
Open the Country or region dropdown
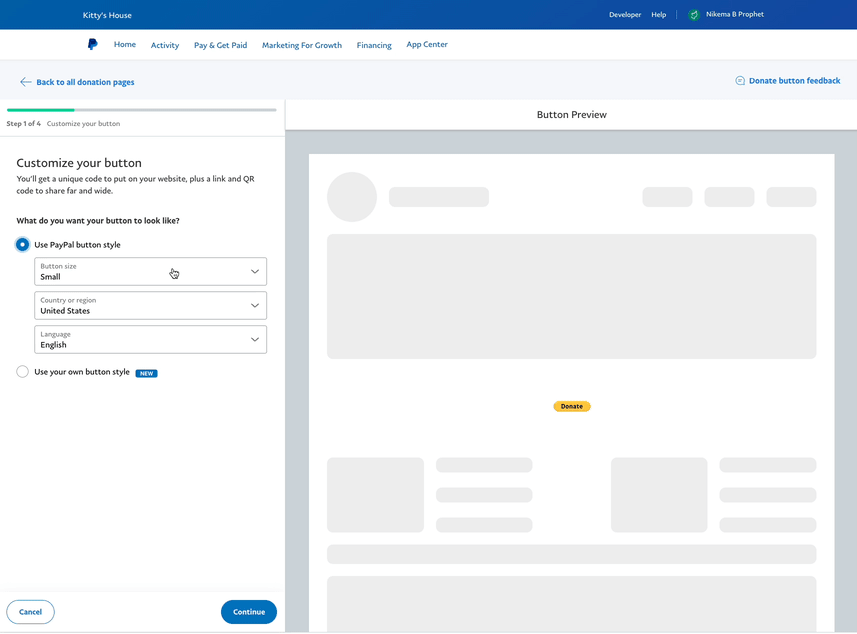tap(150, 306)
